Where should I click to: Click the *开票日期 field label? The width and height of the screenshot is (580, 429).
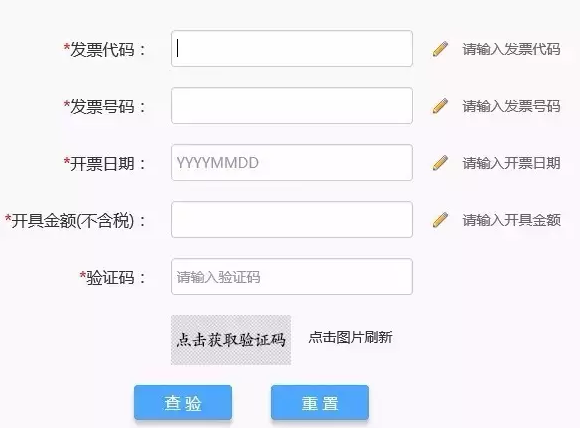click(x=105, y=163)
